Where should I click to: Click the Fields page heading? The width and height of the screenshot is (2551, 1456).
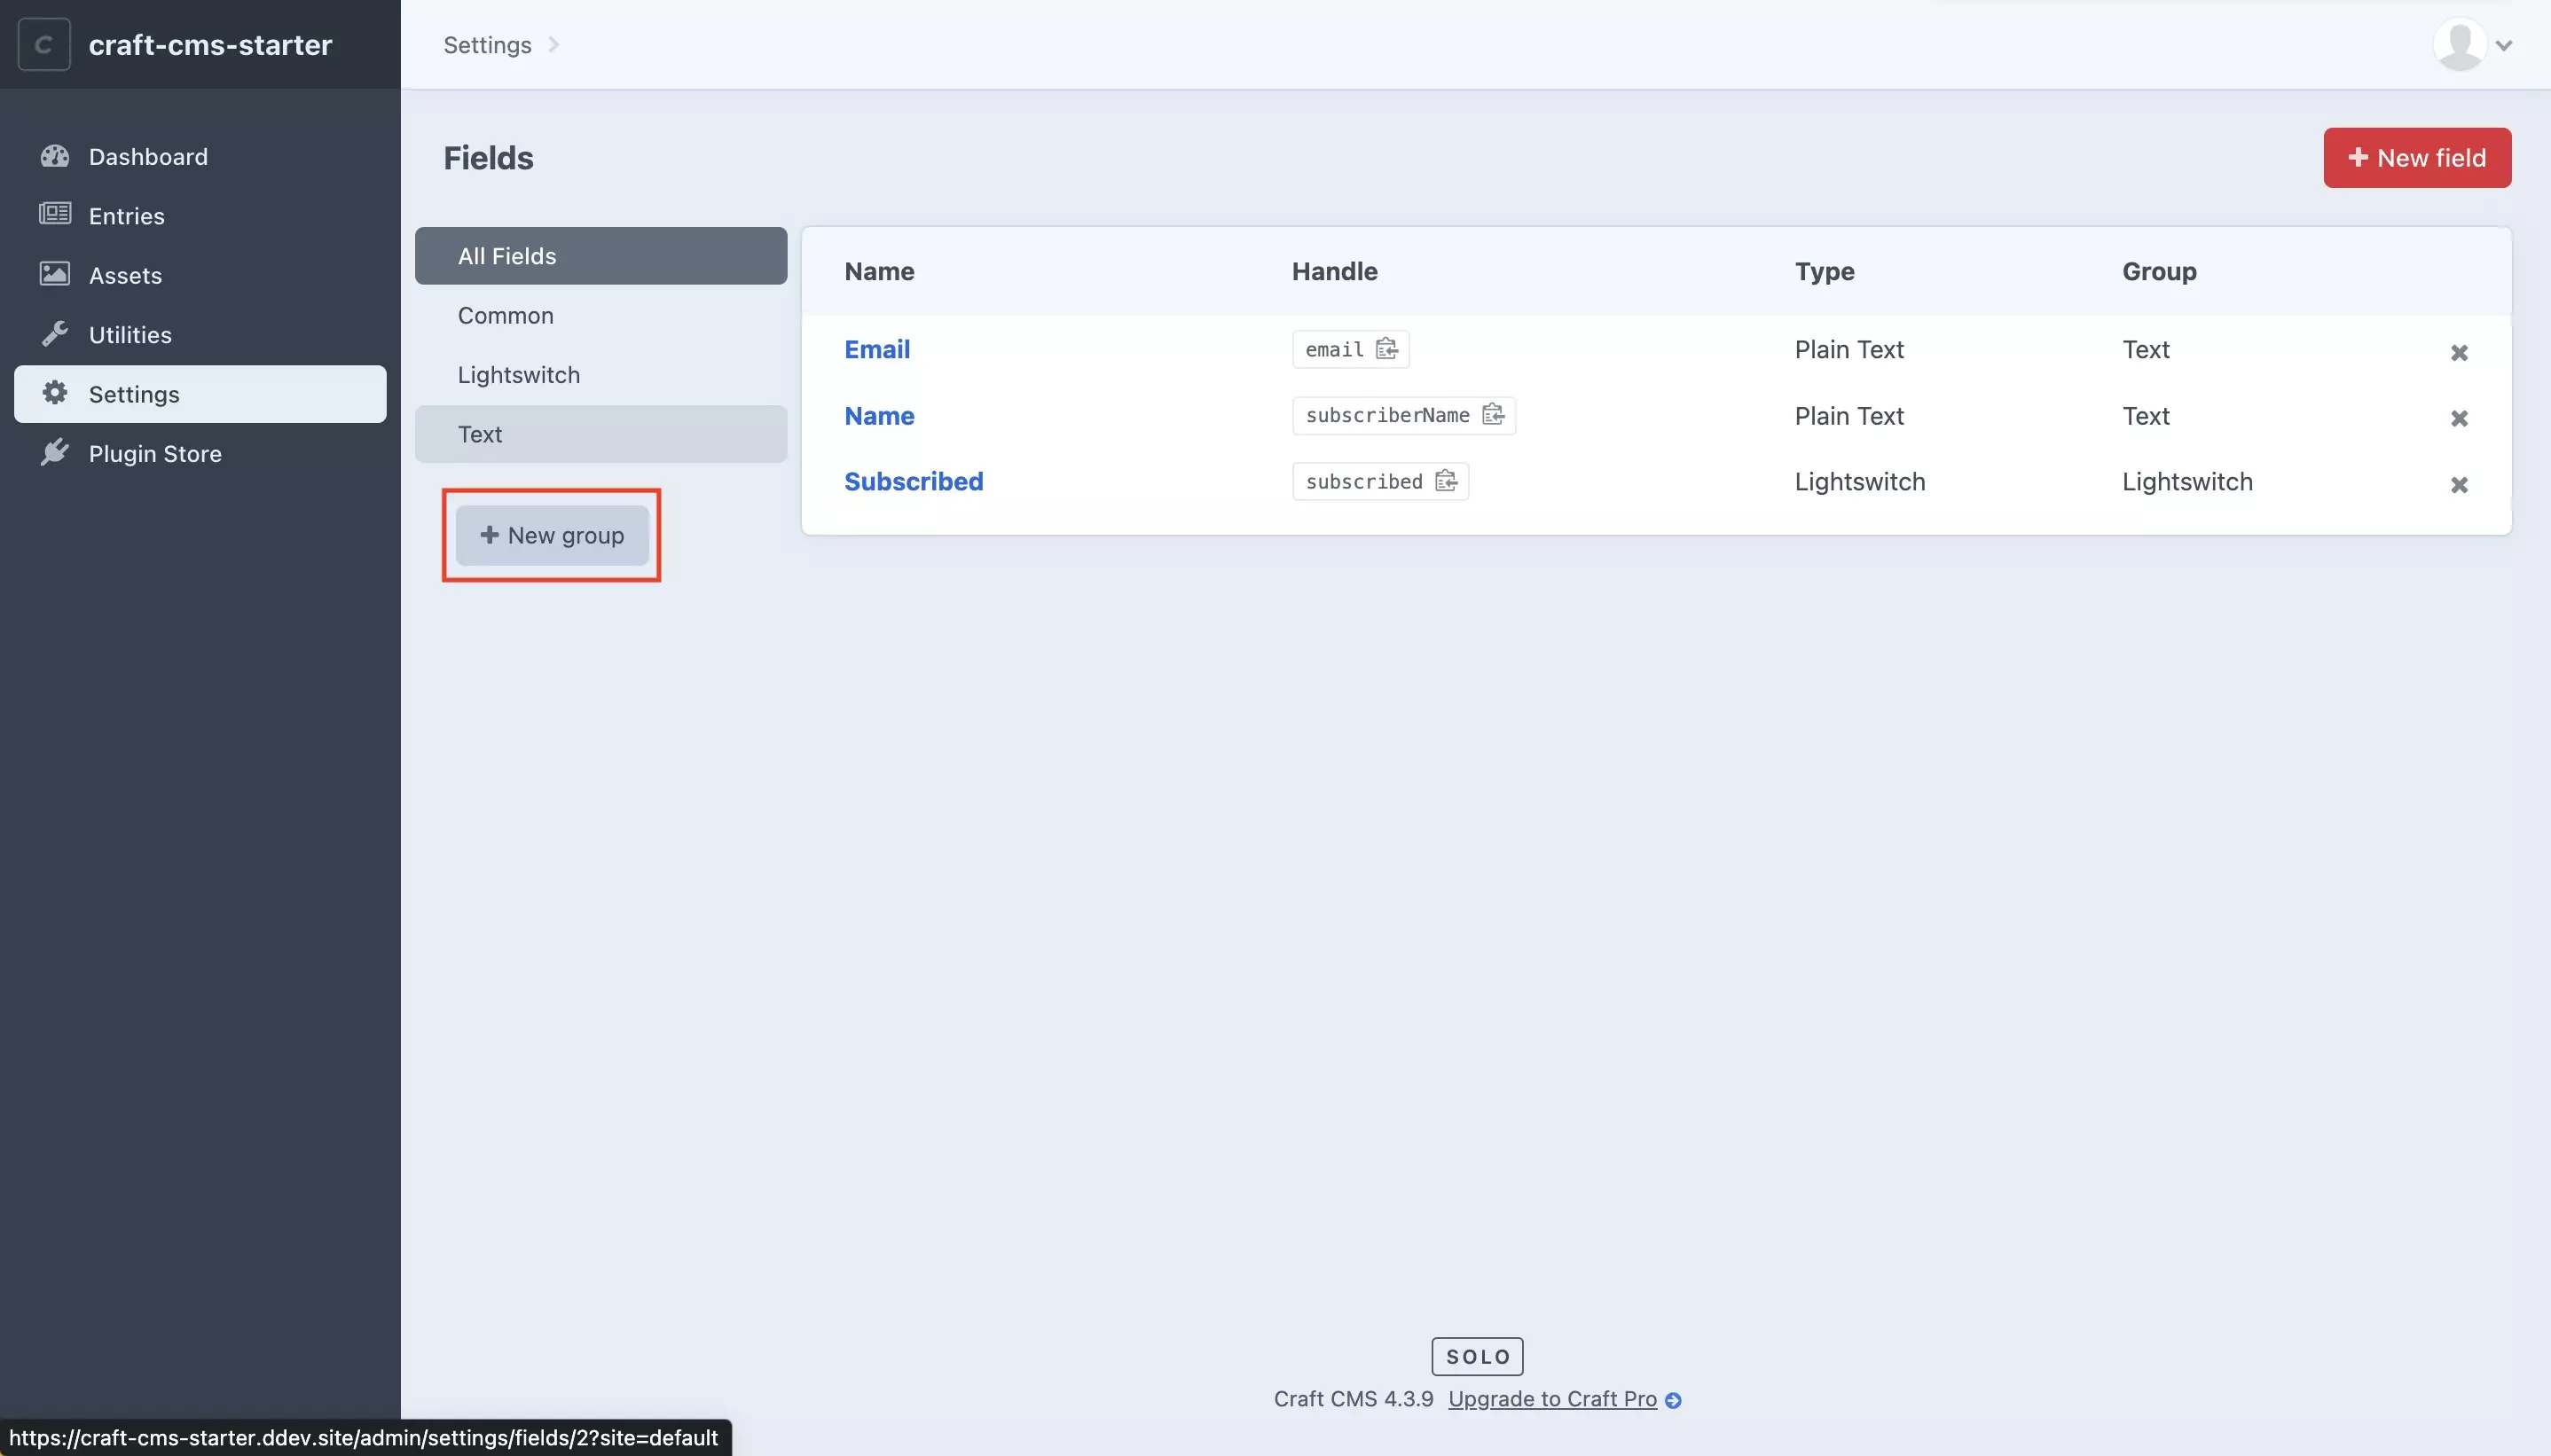point(488,157)
